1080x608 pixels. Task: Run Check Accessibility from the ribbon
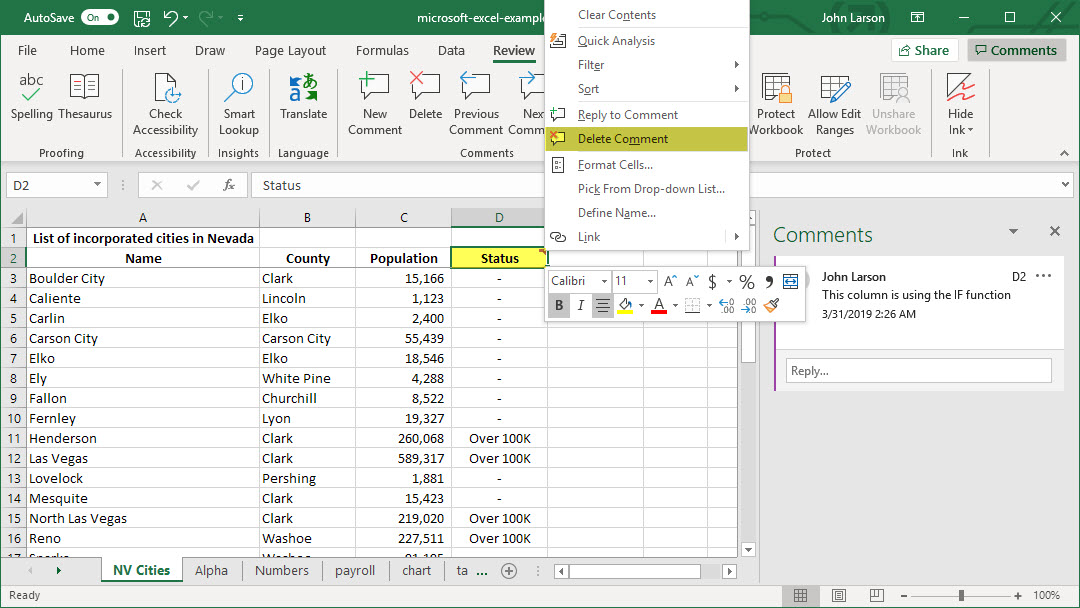click(x=165, y=103)
